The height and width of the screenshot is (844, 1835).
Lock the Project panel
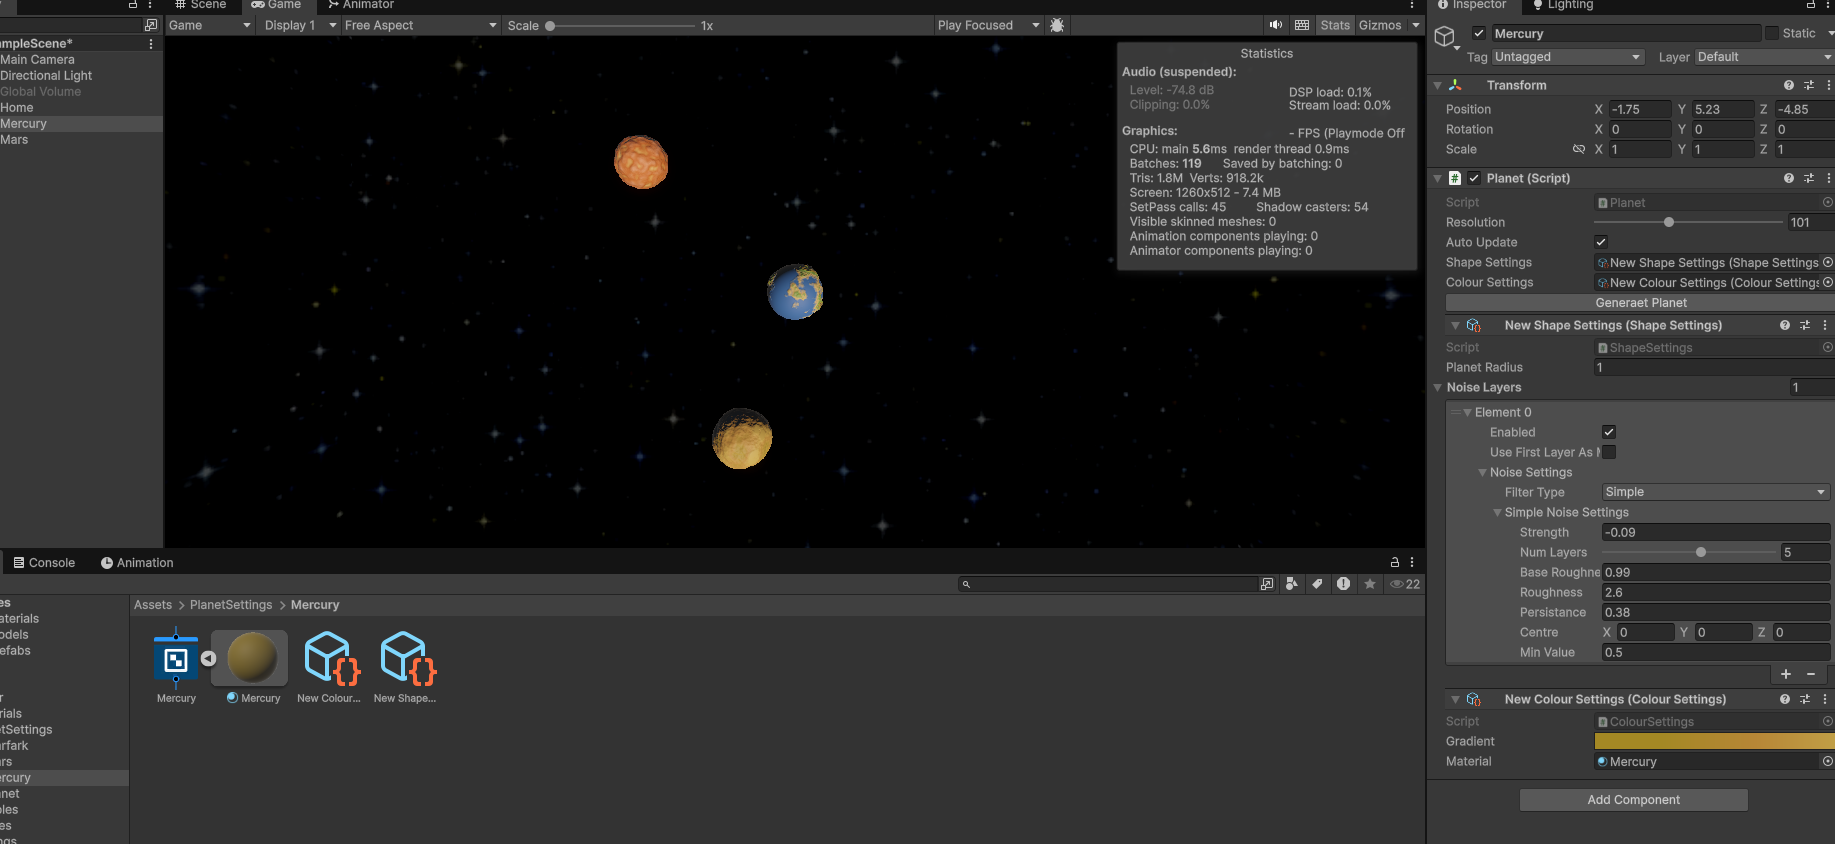pos(1395,562)
